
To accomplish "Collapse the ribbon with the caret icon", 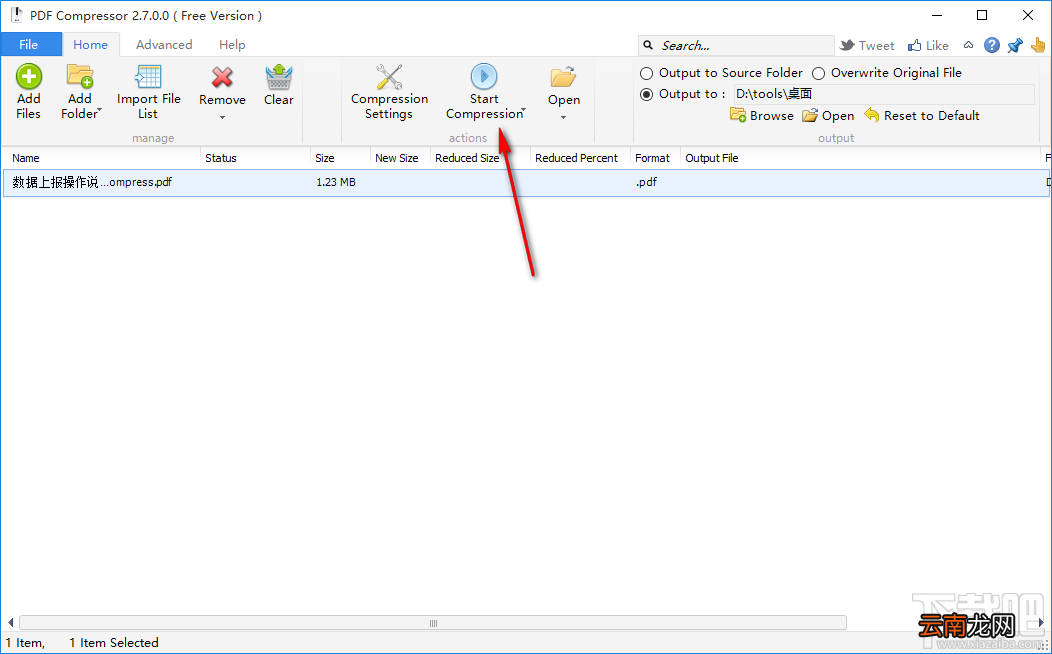I will pos(968,45).
